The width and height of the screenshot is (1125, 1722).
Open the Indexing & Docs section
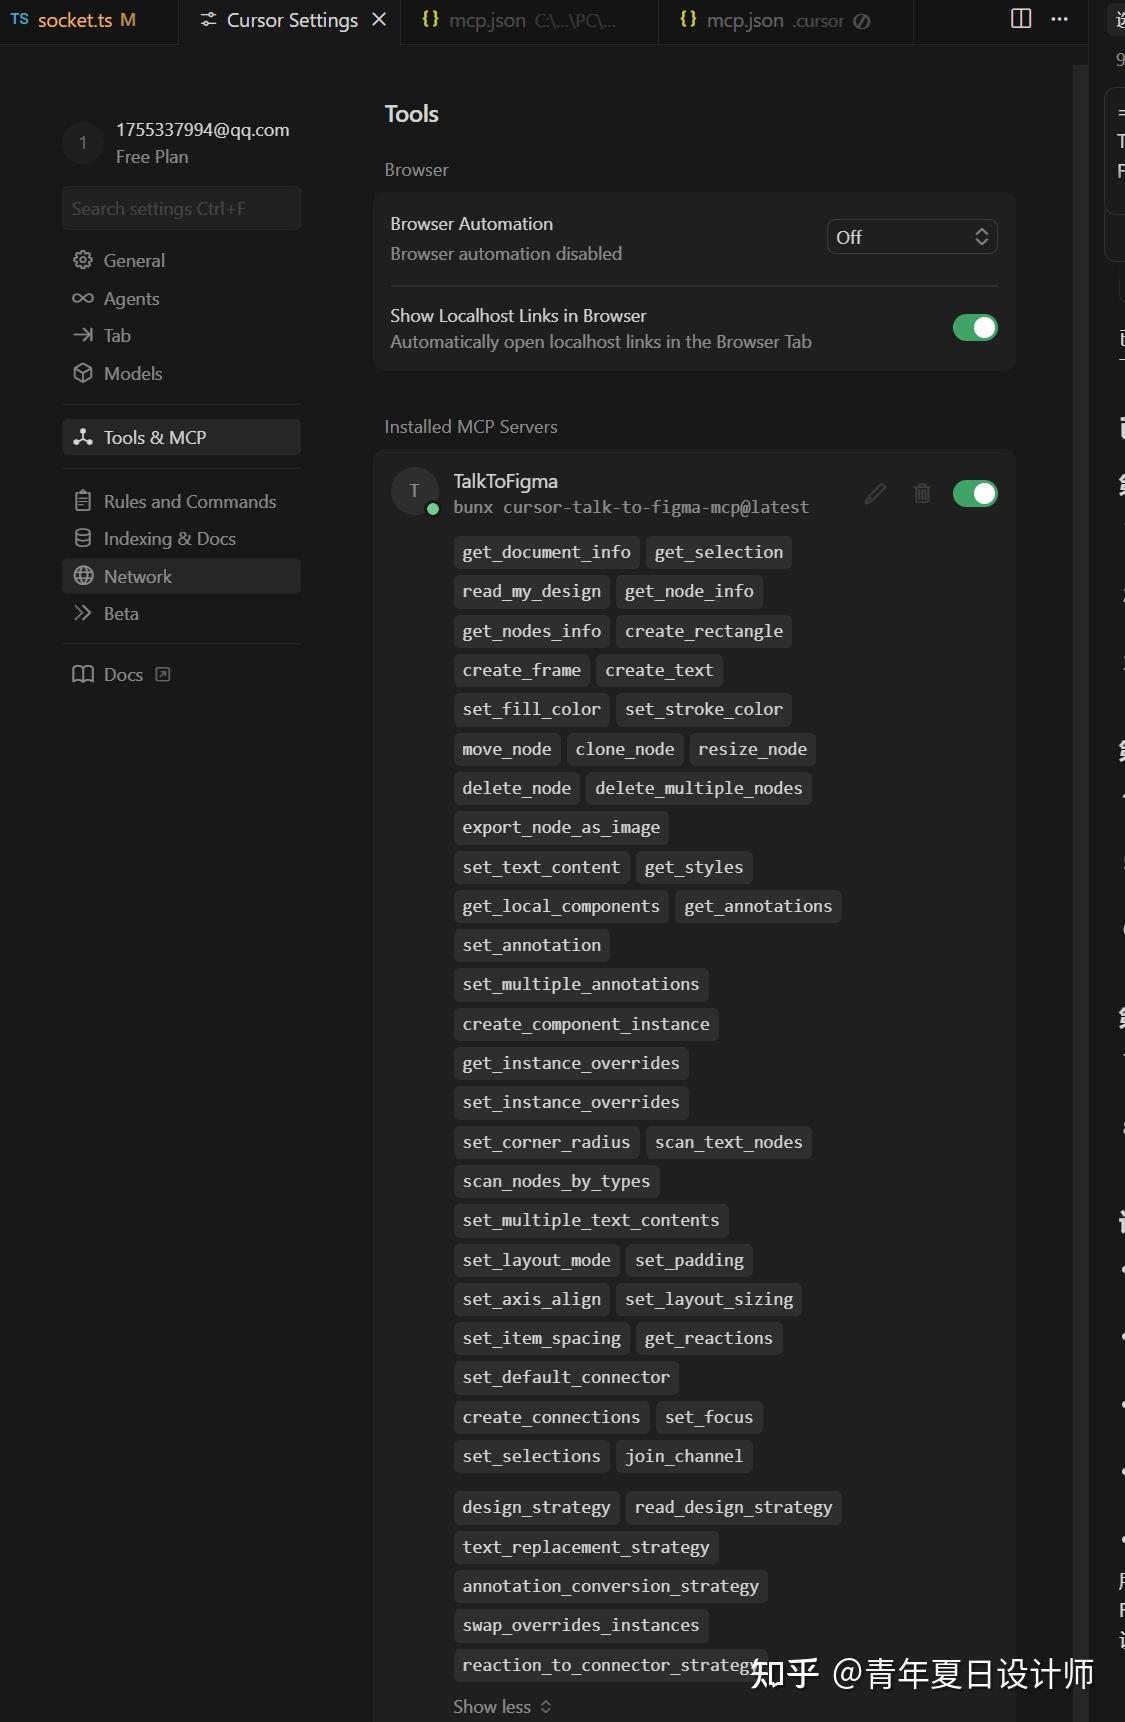coord(169,539)
